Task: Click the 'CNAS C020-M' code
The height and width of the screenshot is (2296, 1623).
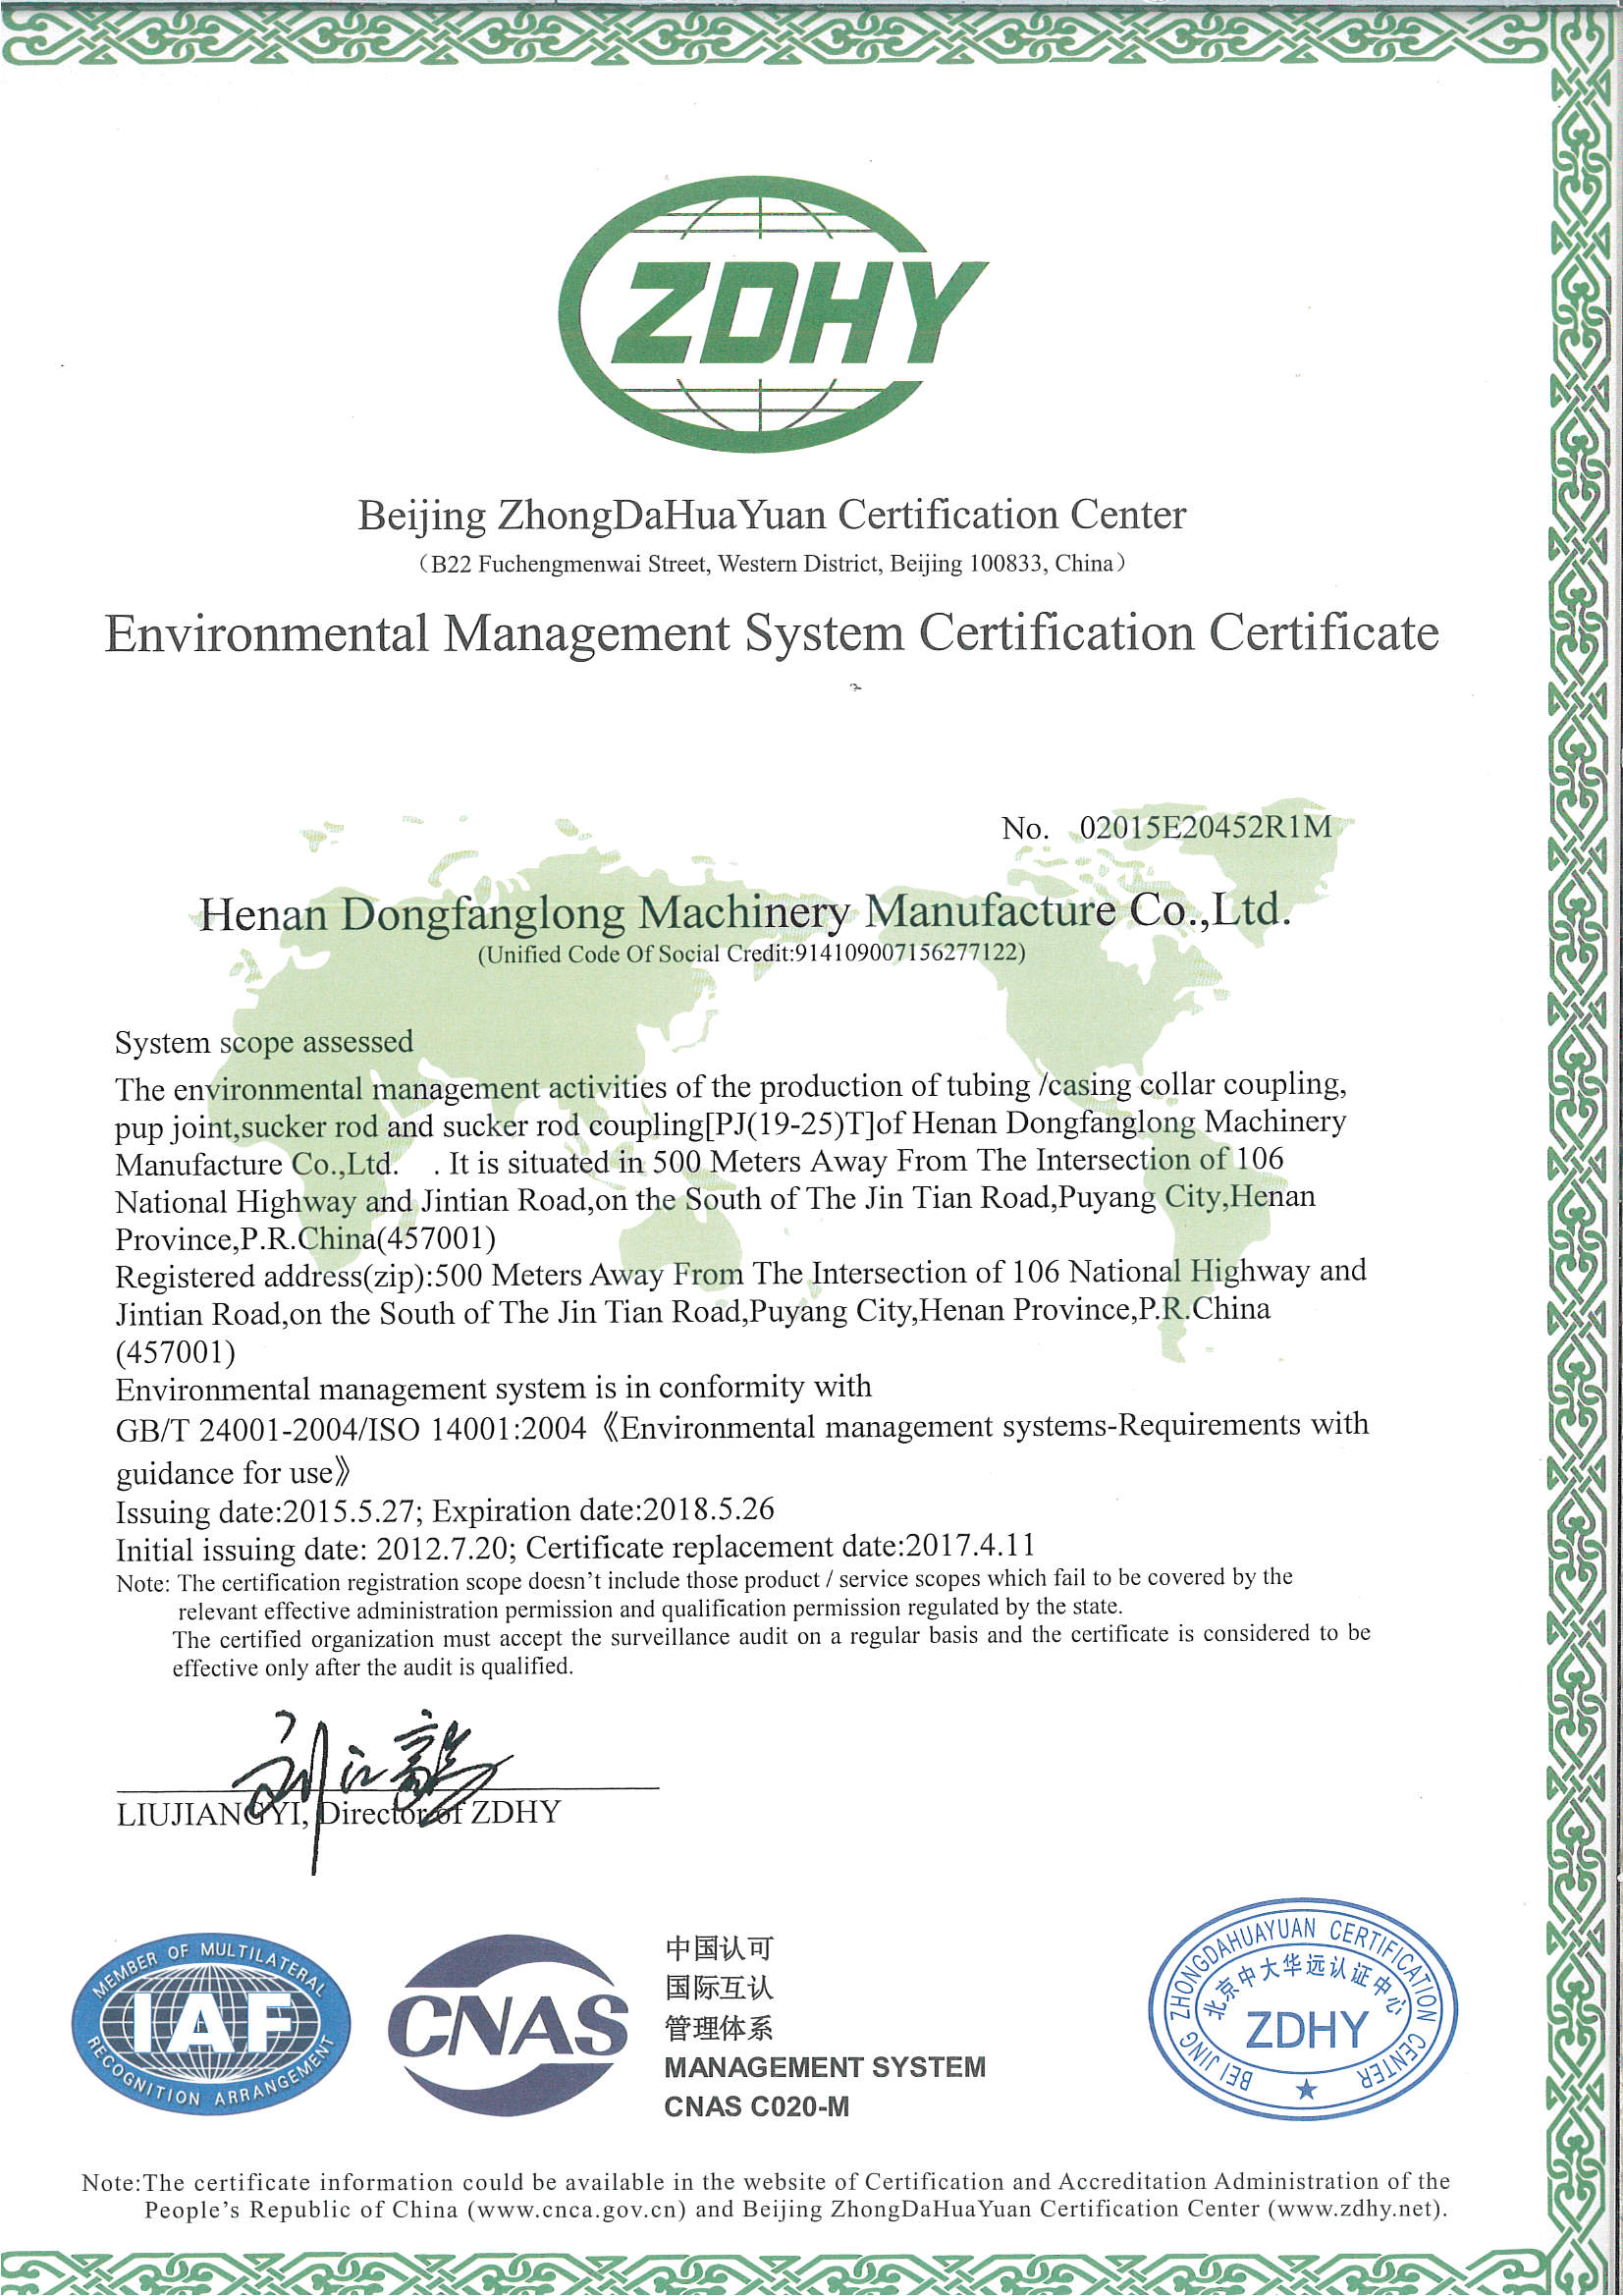Action: [757, 2107]
